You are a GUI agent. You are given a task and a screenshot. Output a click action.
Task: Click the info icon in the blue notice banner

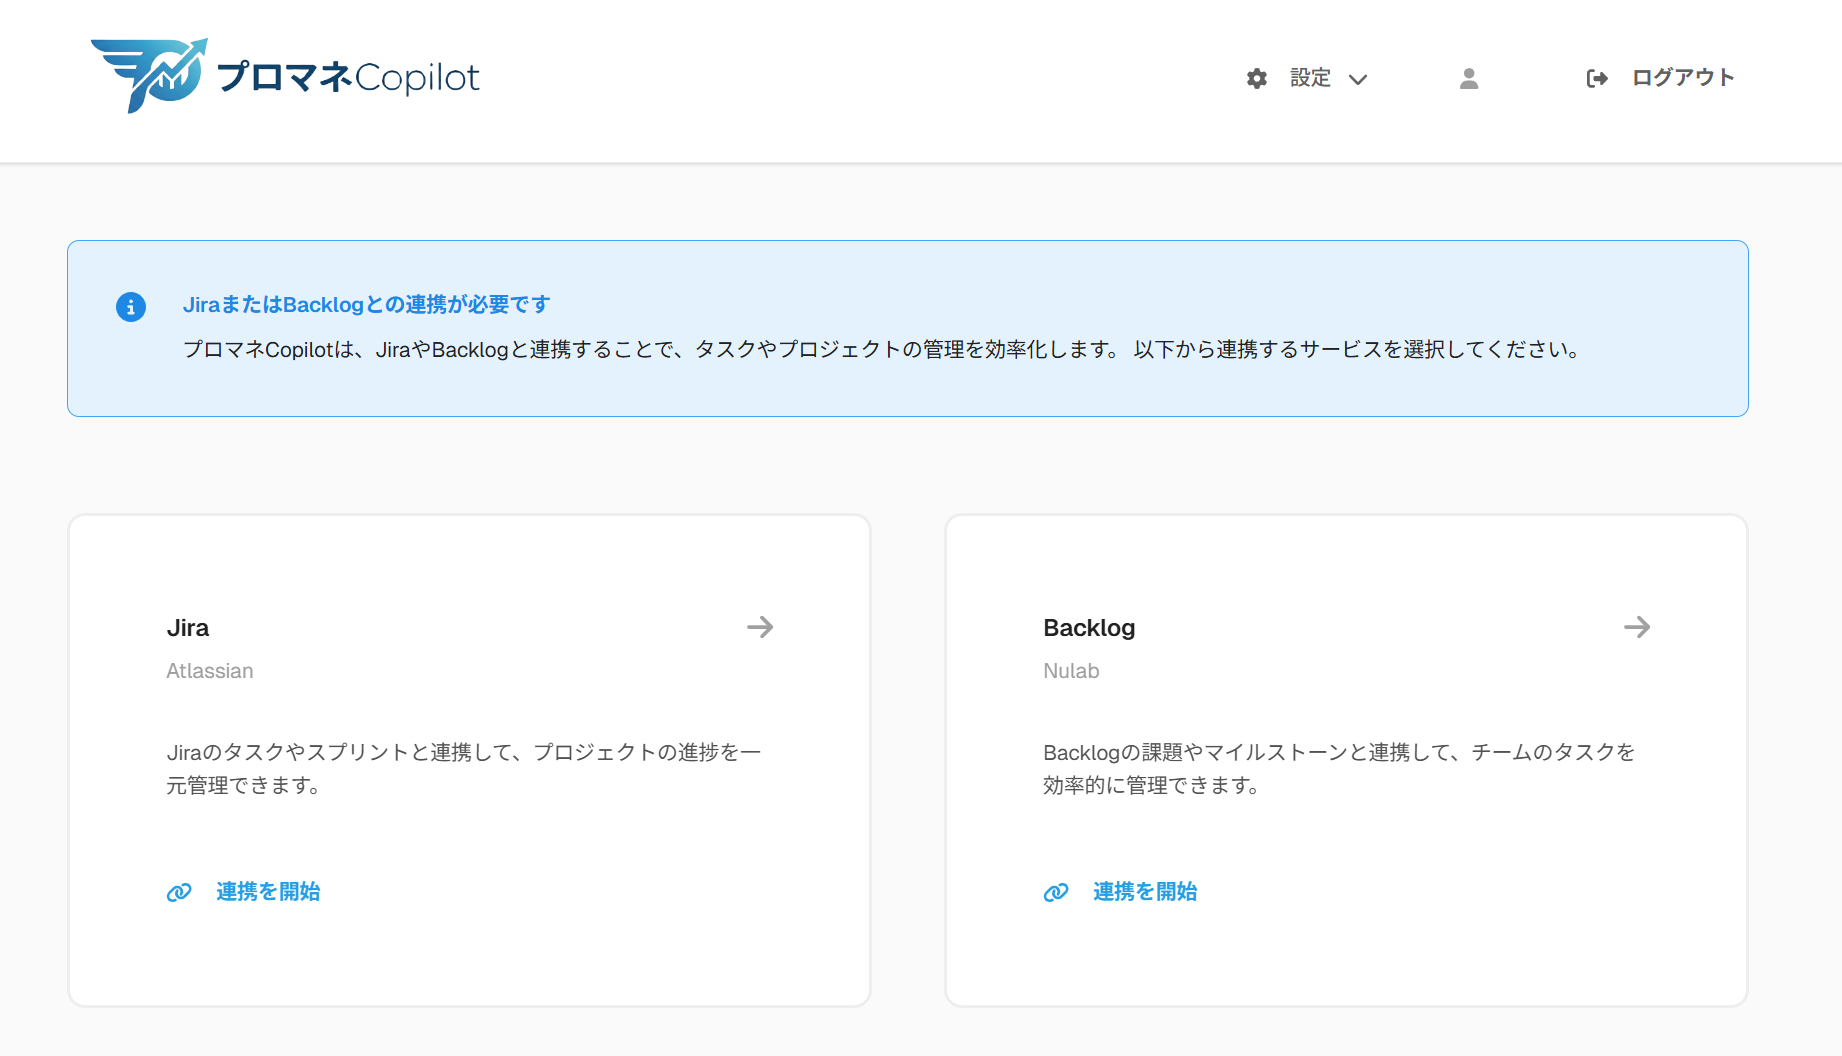131,307
